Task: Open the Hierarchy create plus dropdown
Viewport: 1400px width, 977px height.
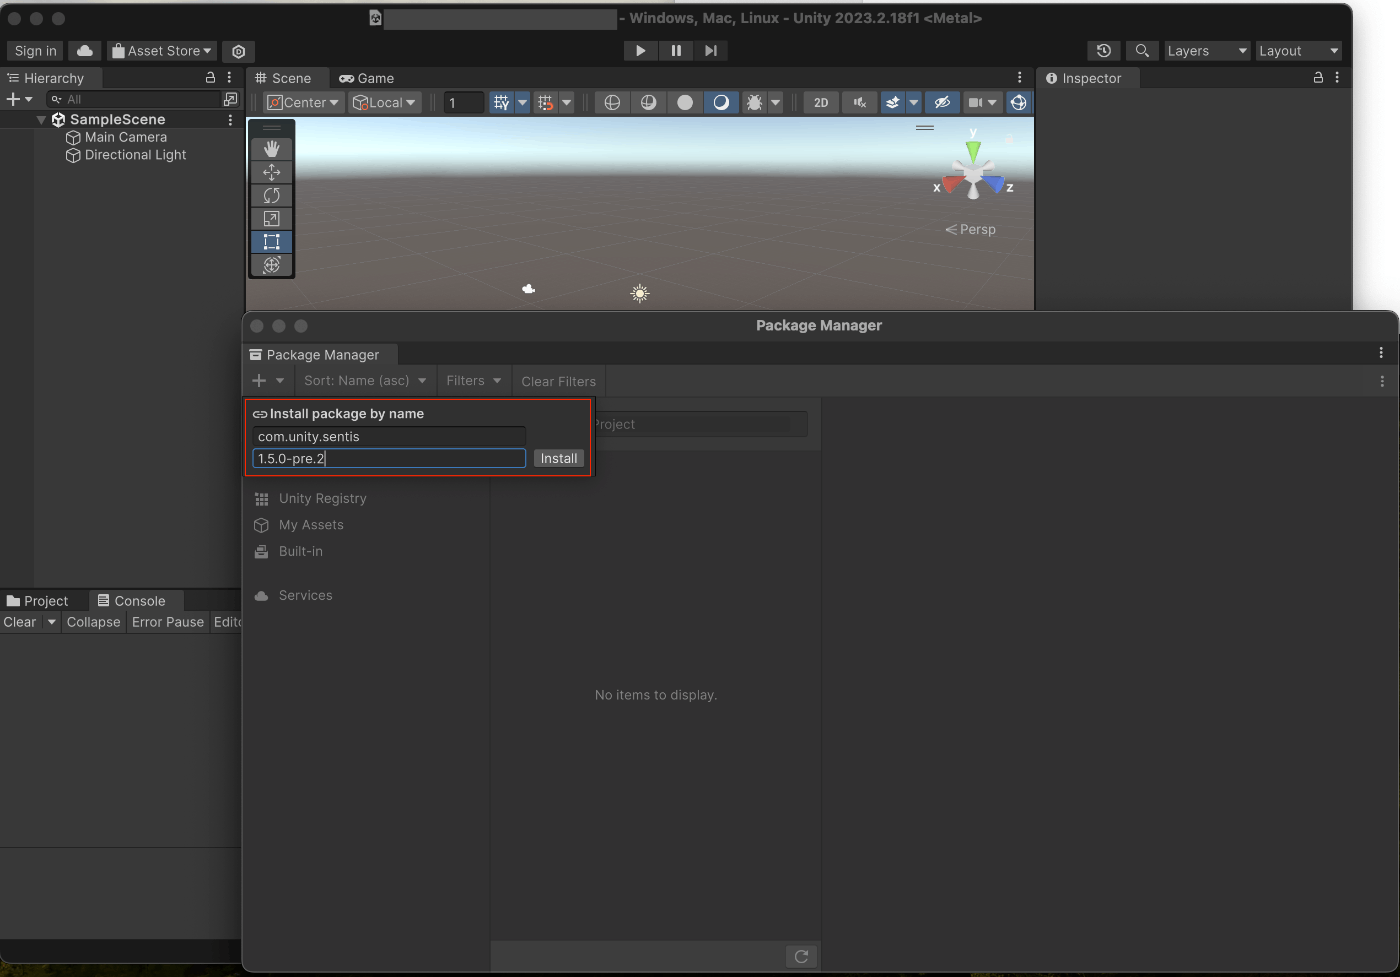Action: pos(20,99)
